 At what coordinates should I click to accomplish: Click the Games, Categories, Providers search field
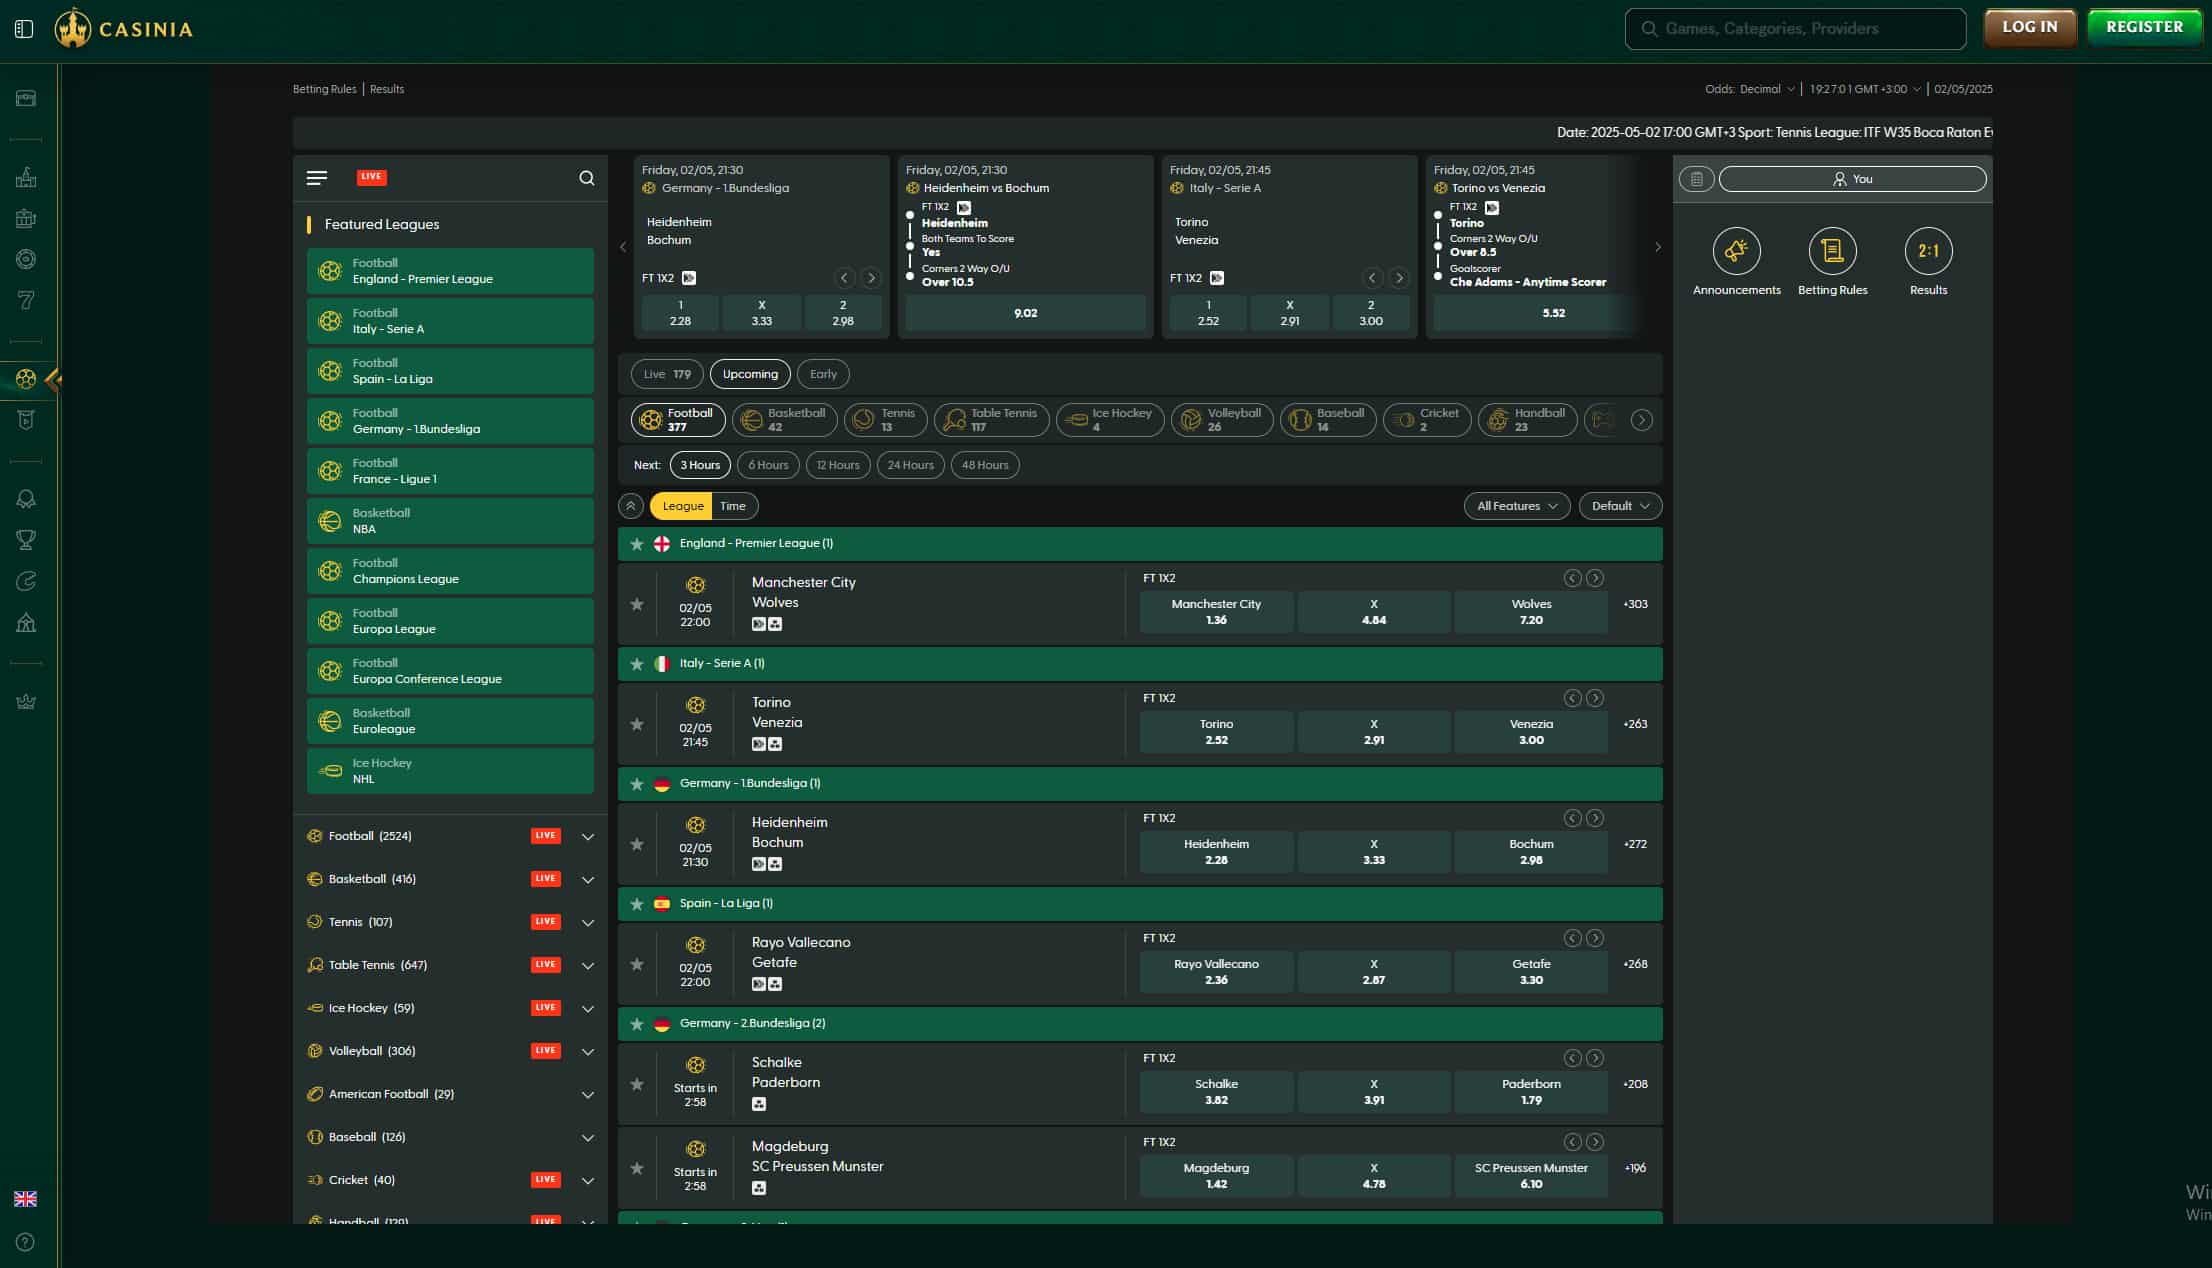(x=1795, y=29)
